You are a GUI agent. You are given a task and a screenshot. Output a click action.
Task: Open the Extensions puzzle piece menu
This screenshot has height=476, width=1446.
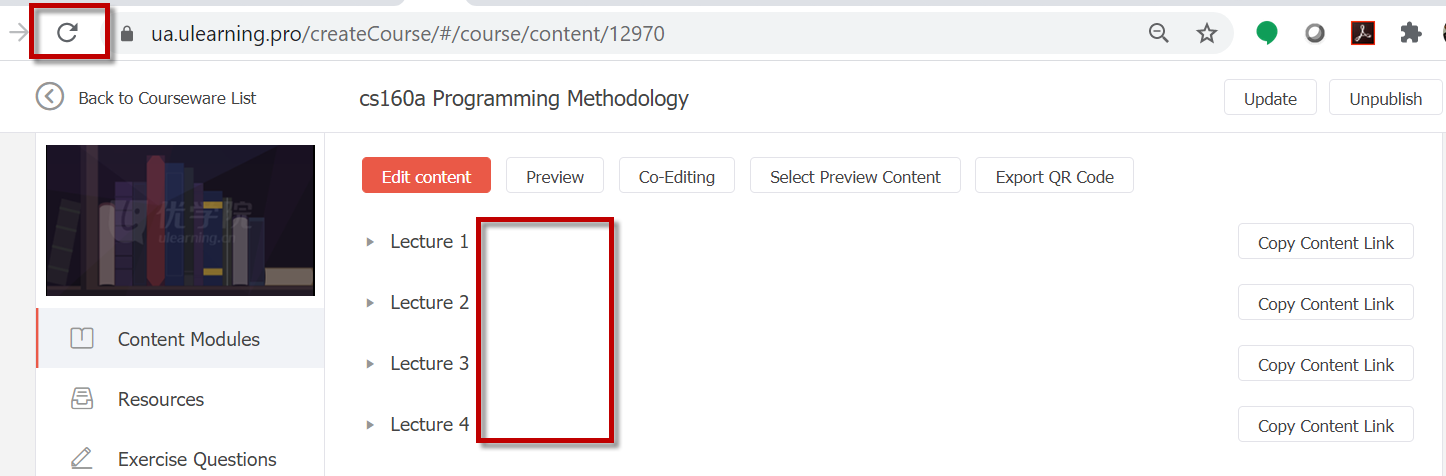pyautogui.click(x=1411, y=33)
